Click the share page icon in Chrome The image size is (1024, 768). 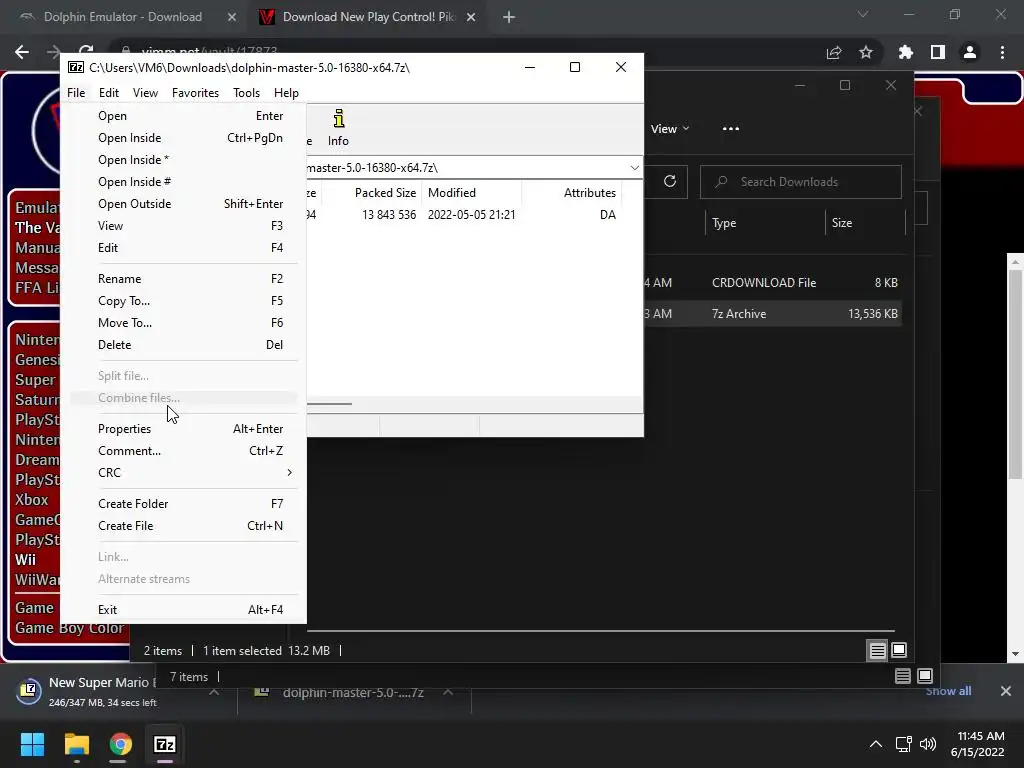(x=834, y=52)
